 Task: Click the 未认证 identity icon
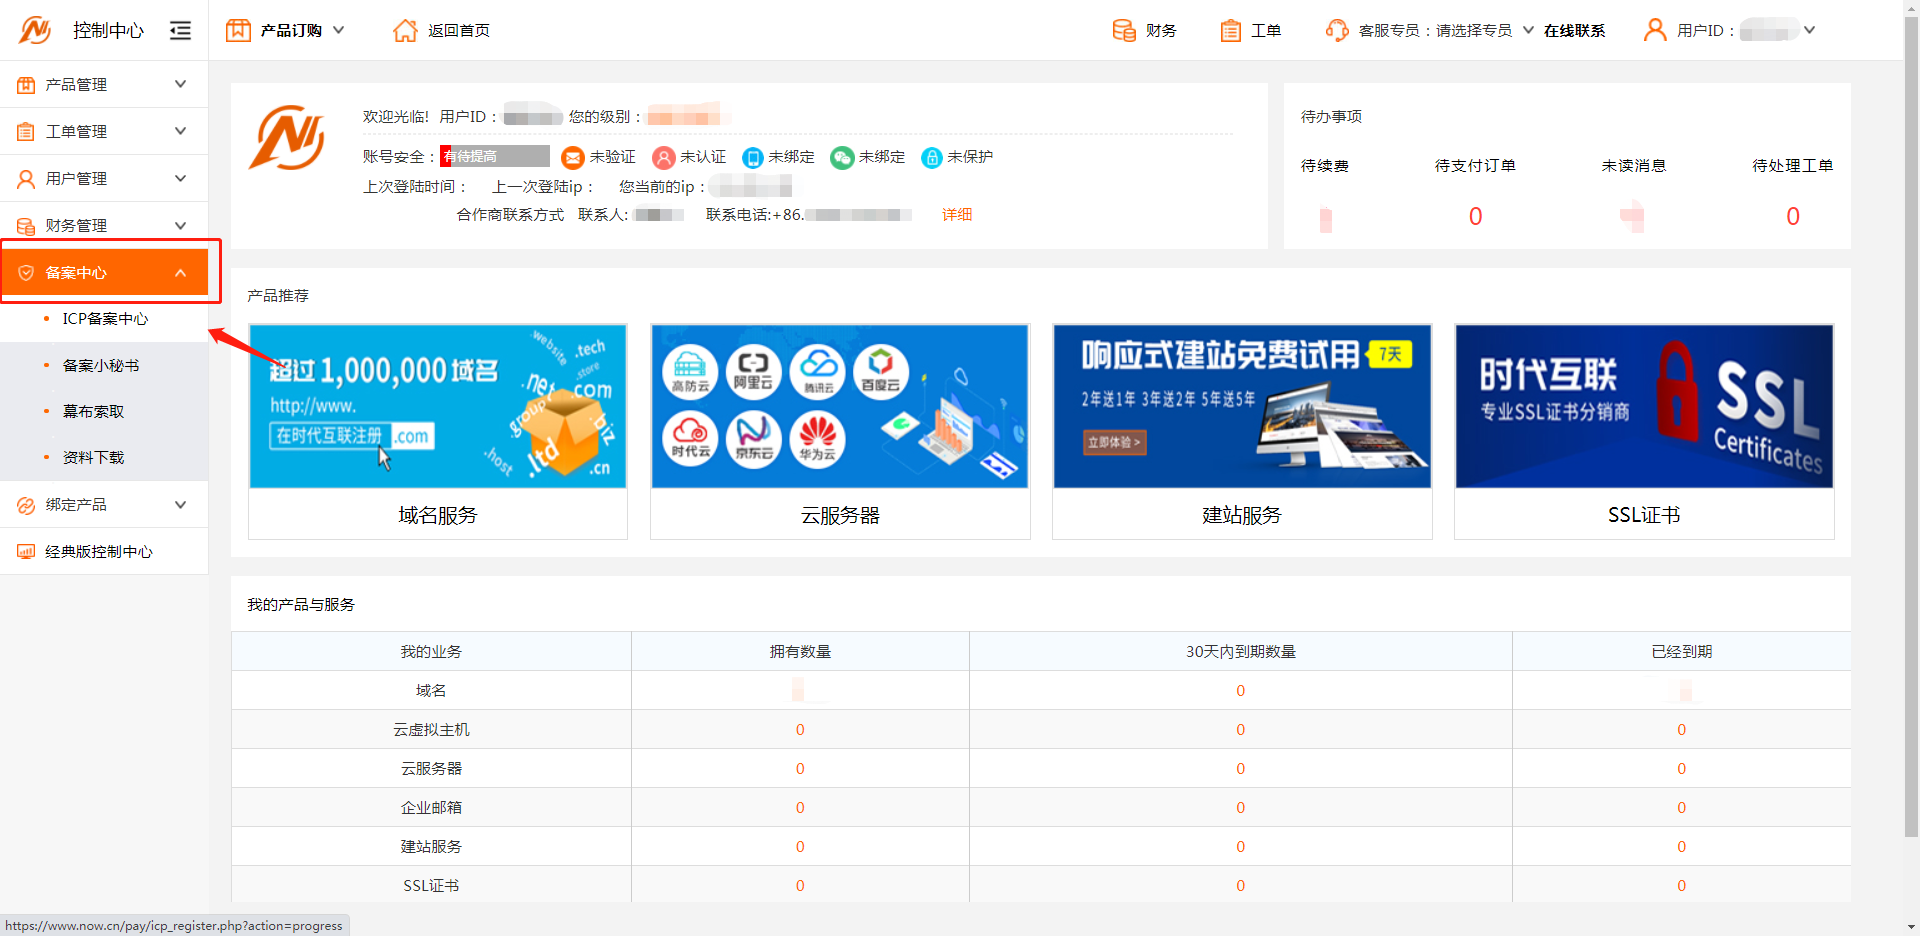pyautogui.click(x=664, y=158)
